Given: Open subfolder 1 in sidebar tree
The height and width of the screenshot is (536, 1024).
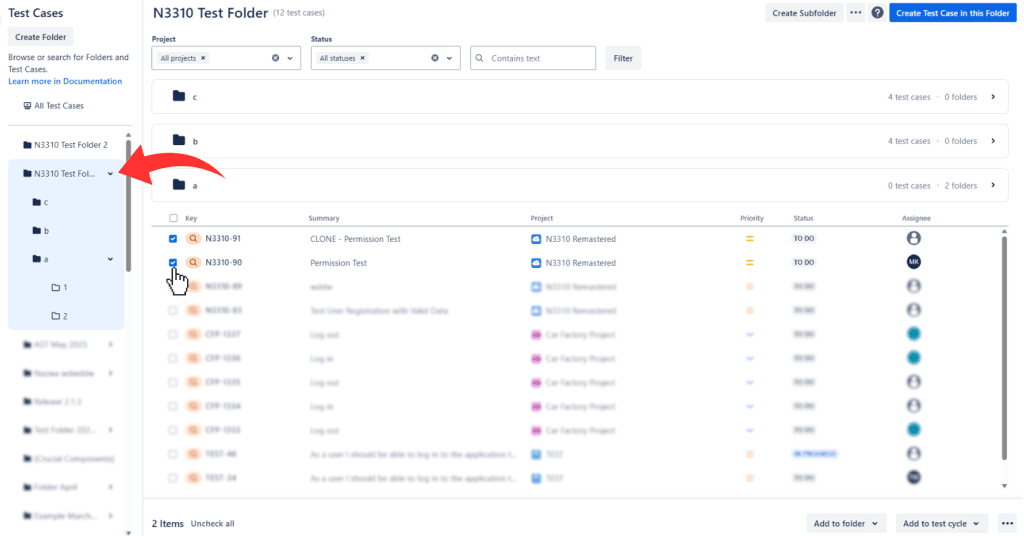Looking at the screenshot, I should (x=65, y=287).
